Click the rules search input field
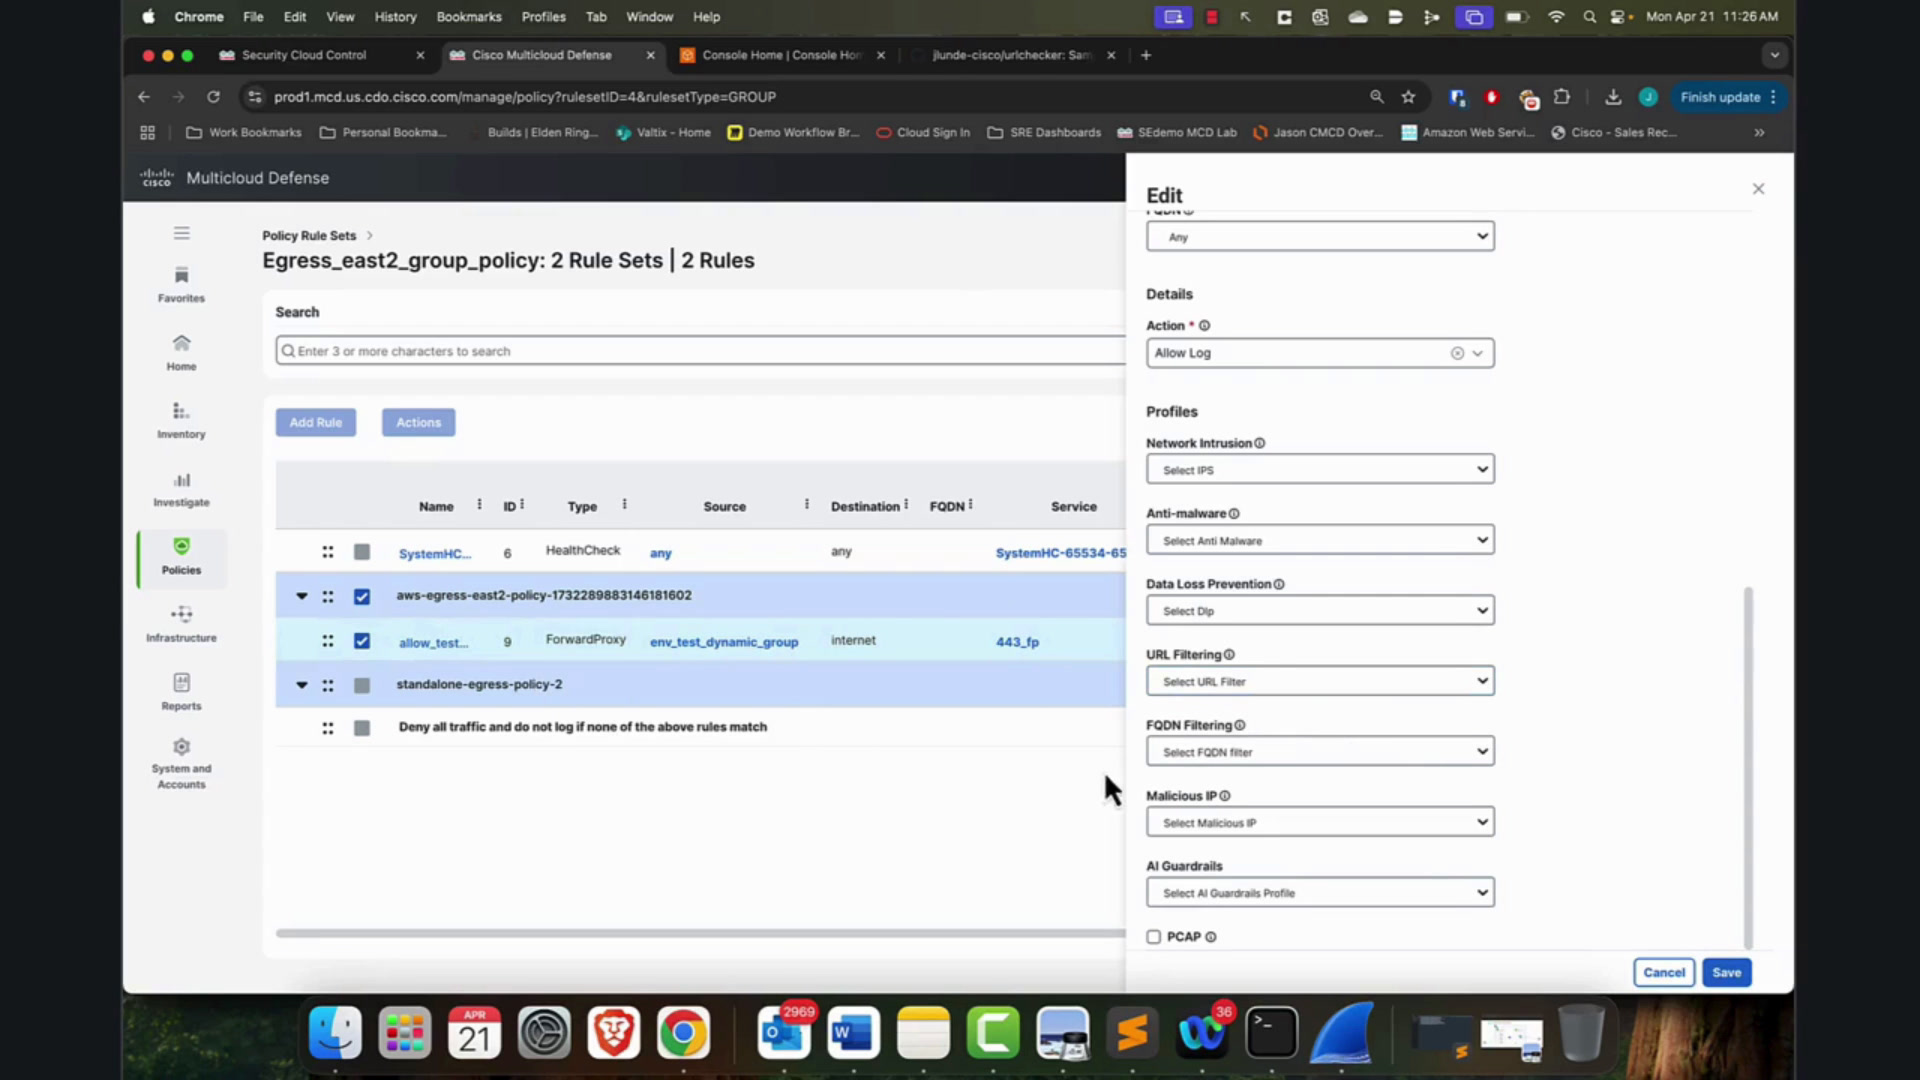This screenshot has height=1080, width=1920. click(x=700, y=351)
